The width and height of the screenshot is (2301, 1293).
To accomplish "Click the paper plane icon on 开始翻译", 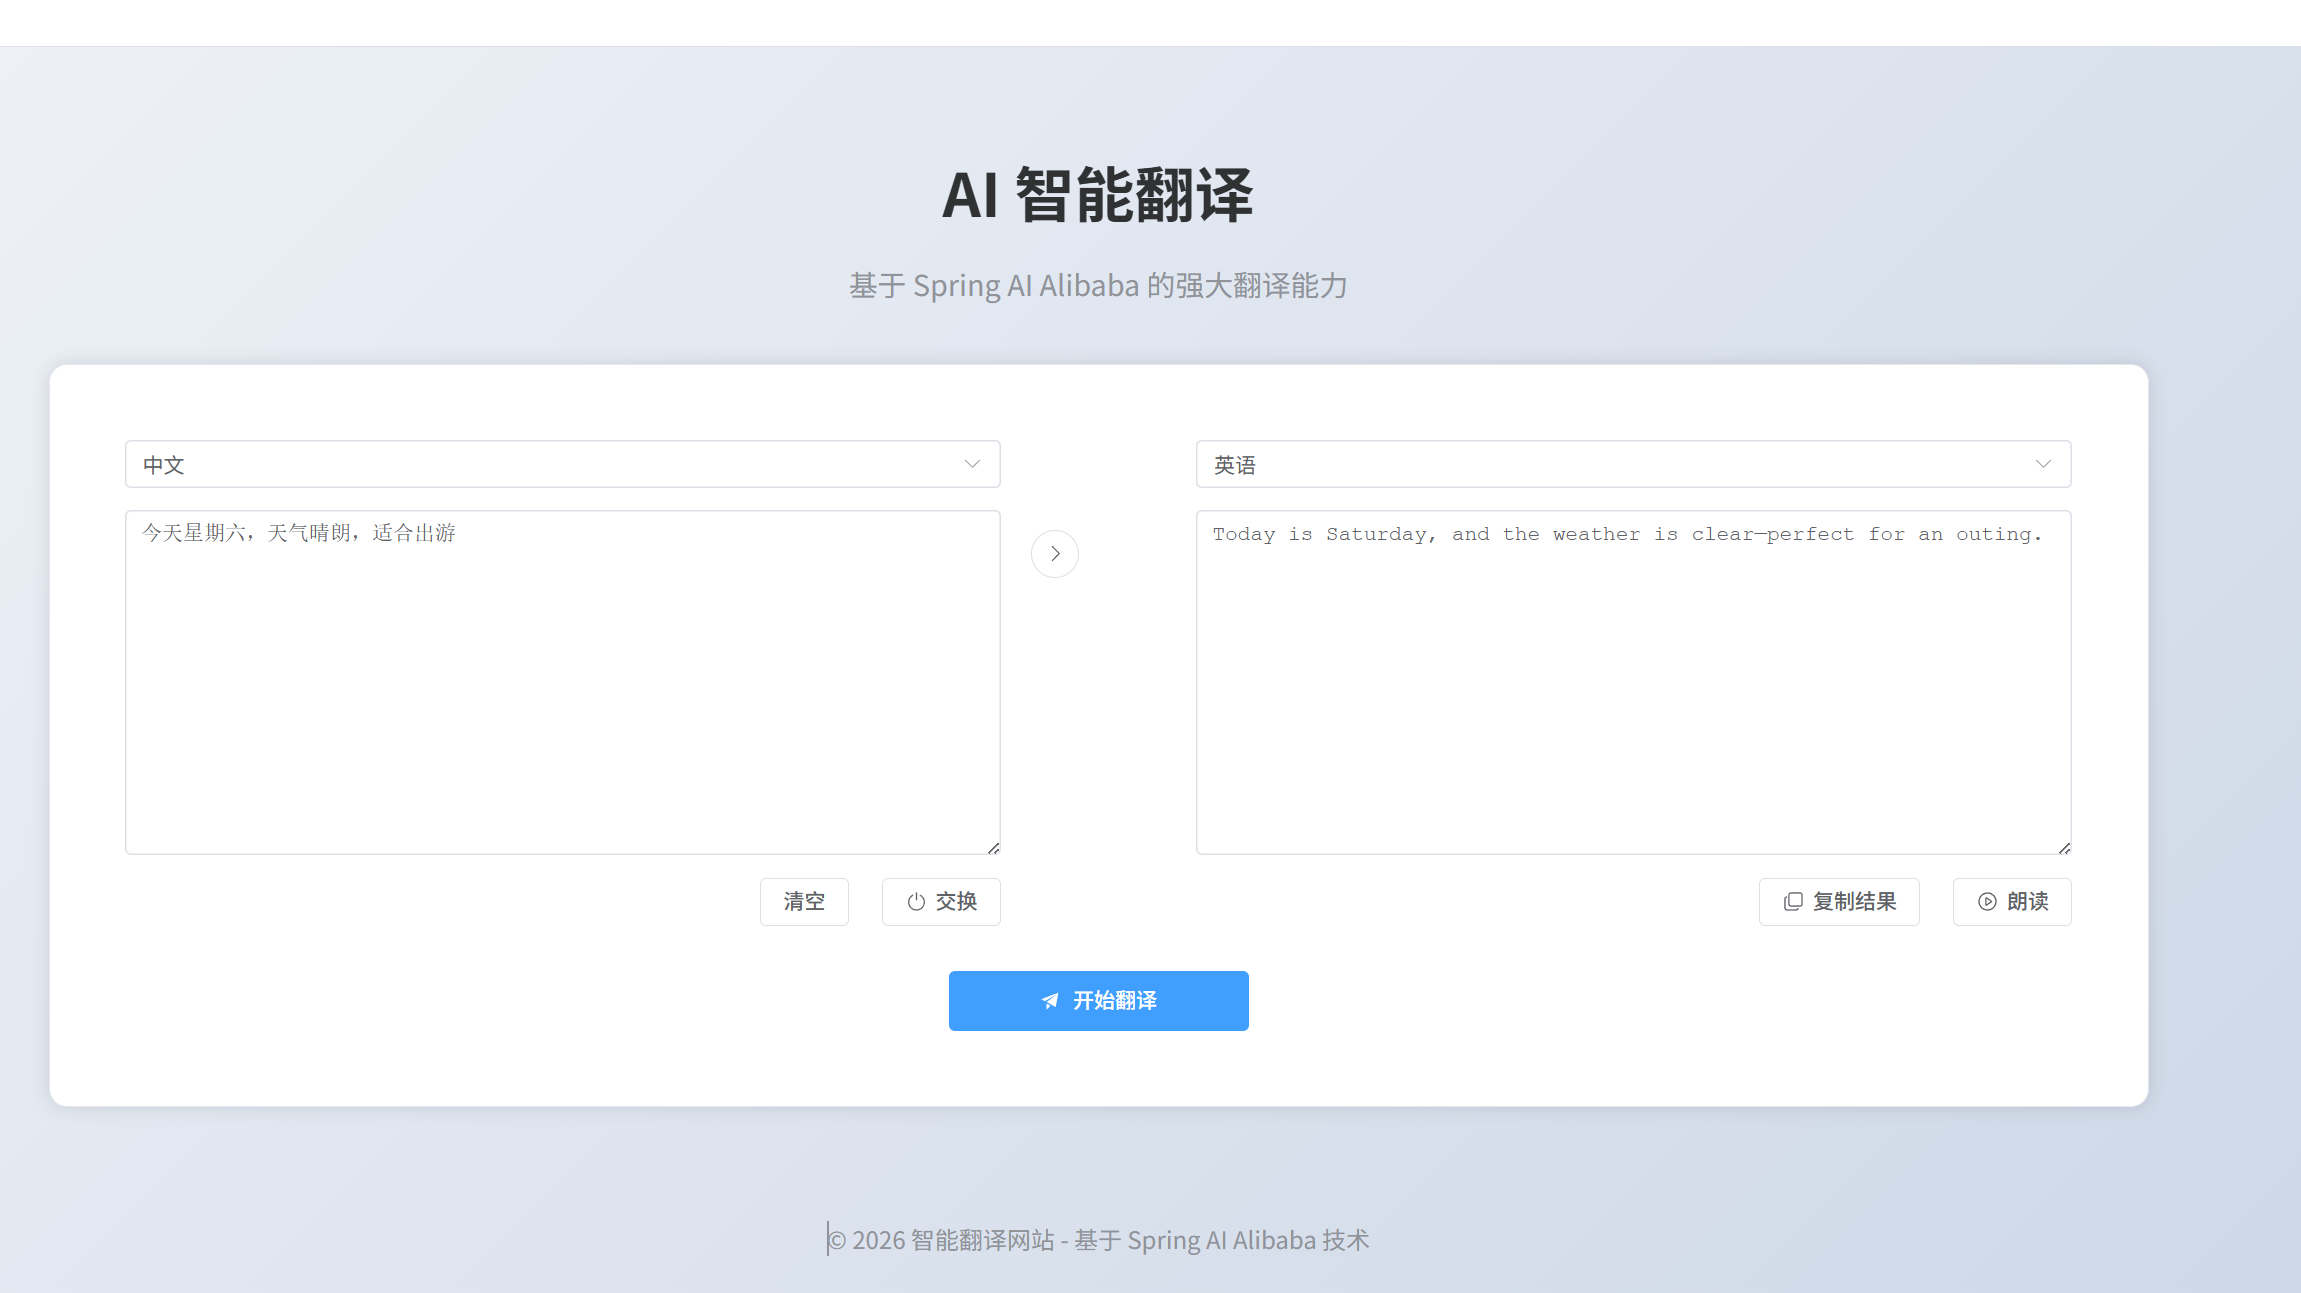I will coord(1050,1001).
